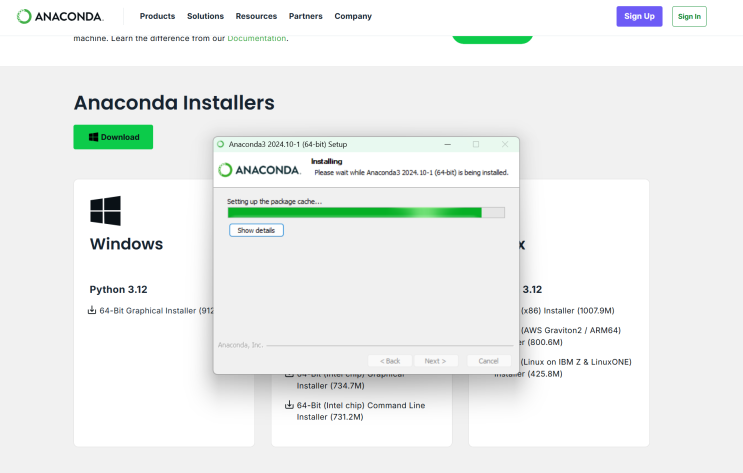This screenshot has width=743, height=473.
Task: Maximize the Anaconda3 Setup window
Action: click(x=476, y=144)
